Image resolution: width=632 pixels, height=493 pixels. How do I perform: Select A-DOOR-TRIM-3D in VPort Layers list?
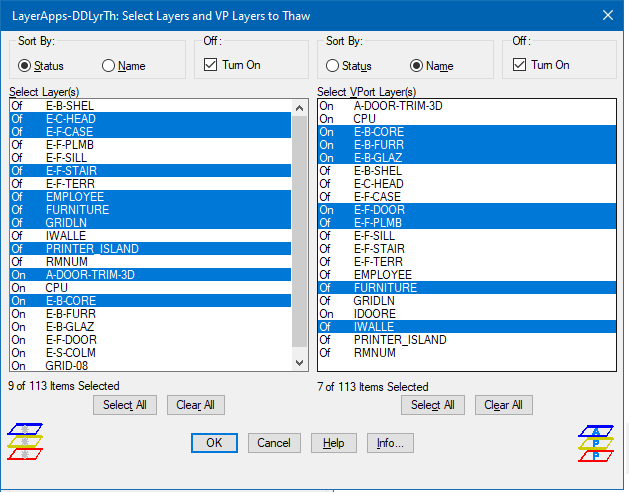tap(467, 106)
